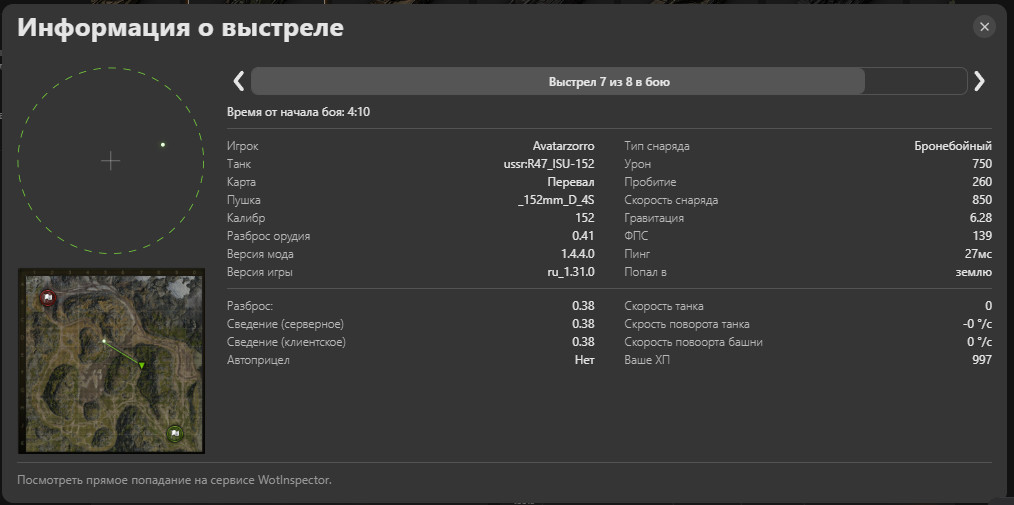Close the shot information dialog
The height and width of the screenshot is (505, 1014).
[x=985, y=27]
